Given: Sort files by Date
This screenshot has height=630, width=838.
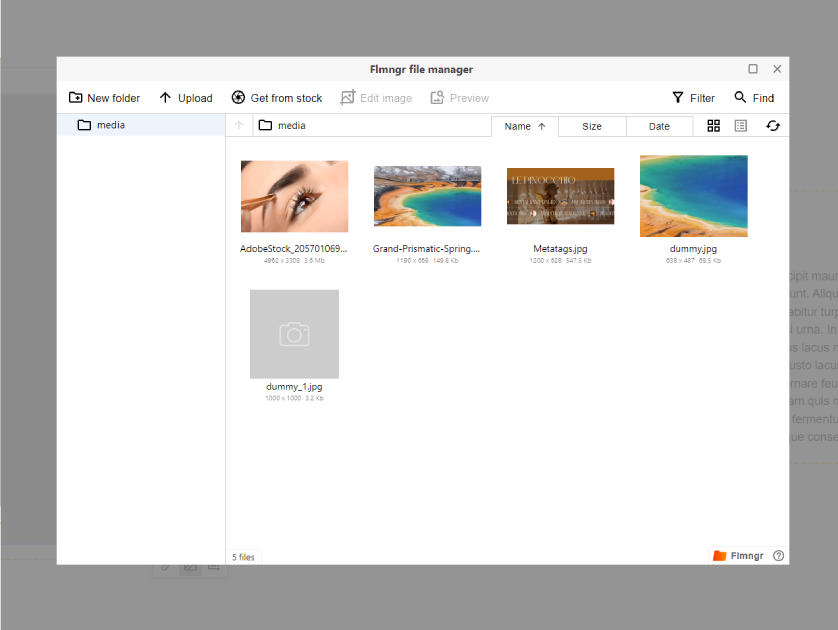Looking at the screenshot, I should tap(659, 126).
